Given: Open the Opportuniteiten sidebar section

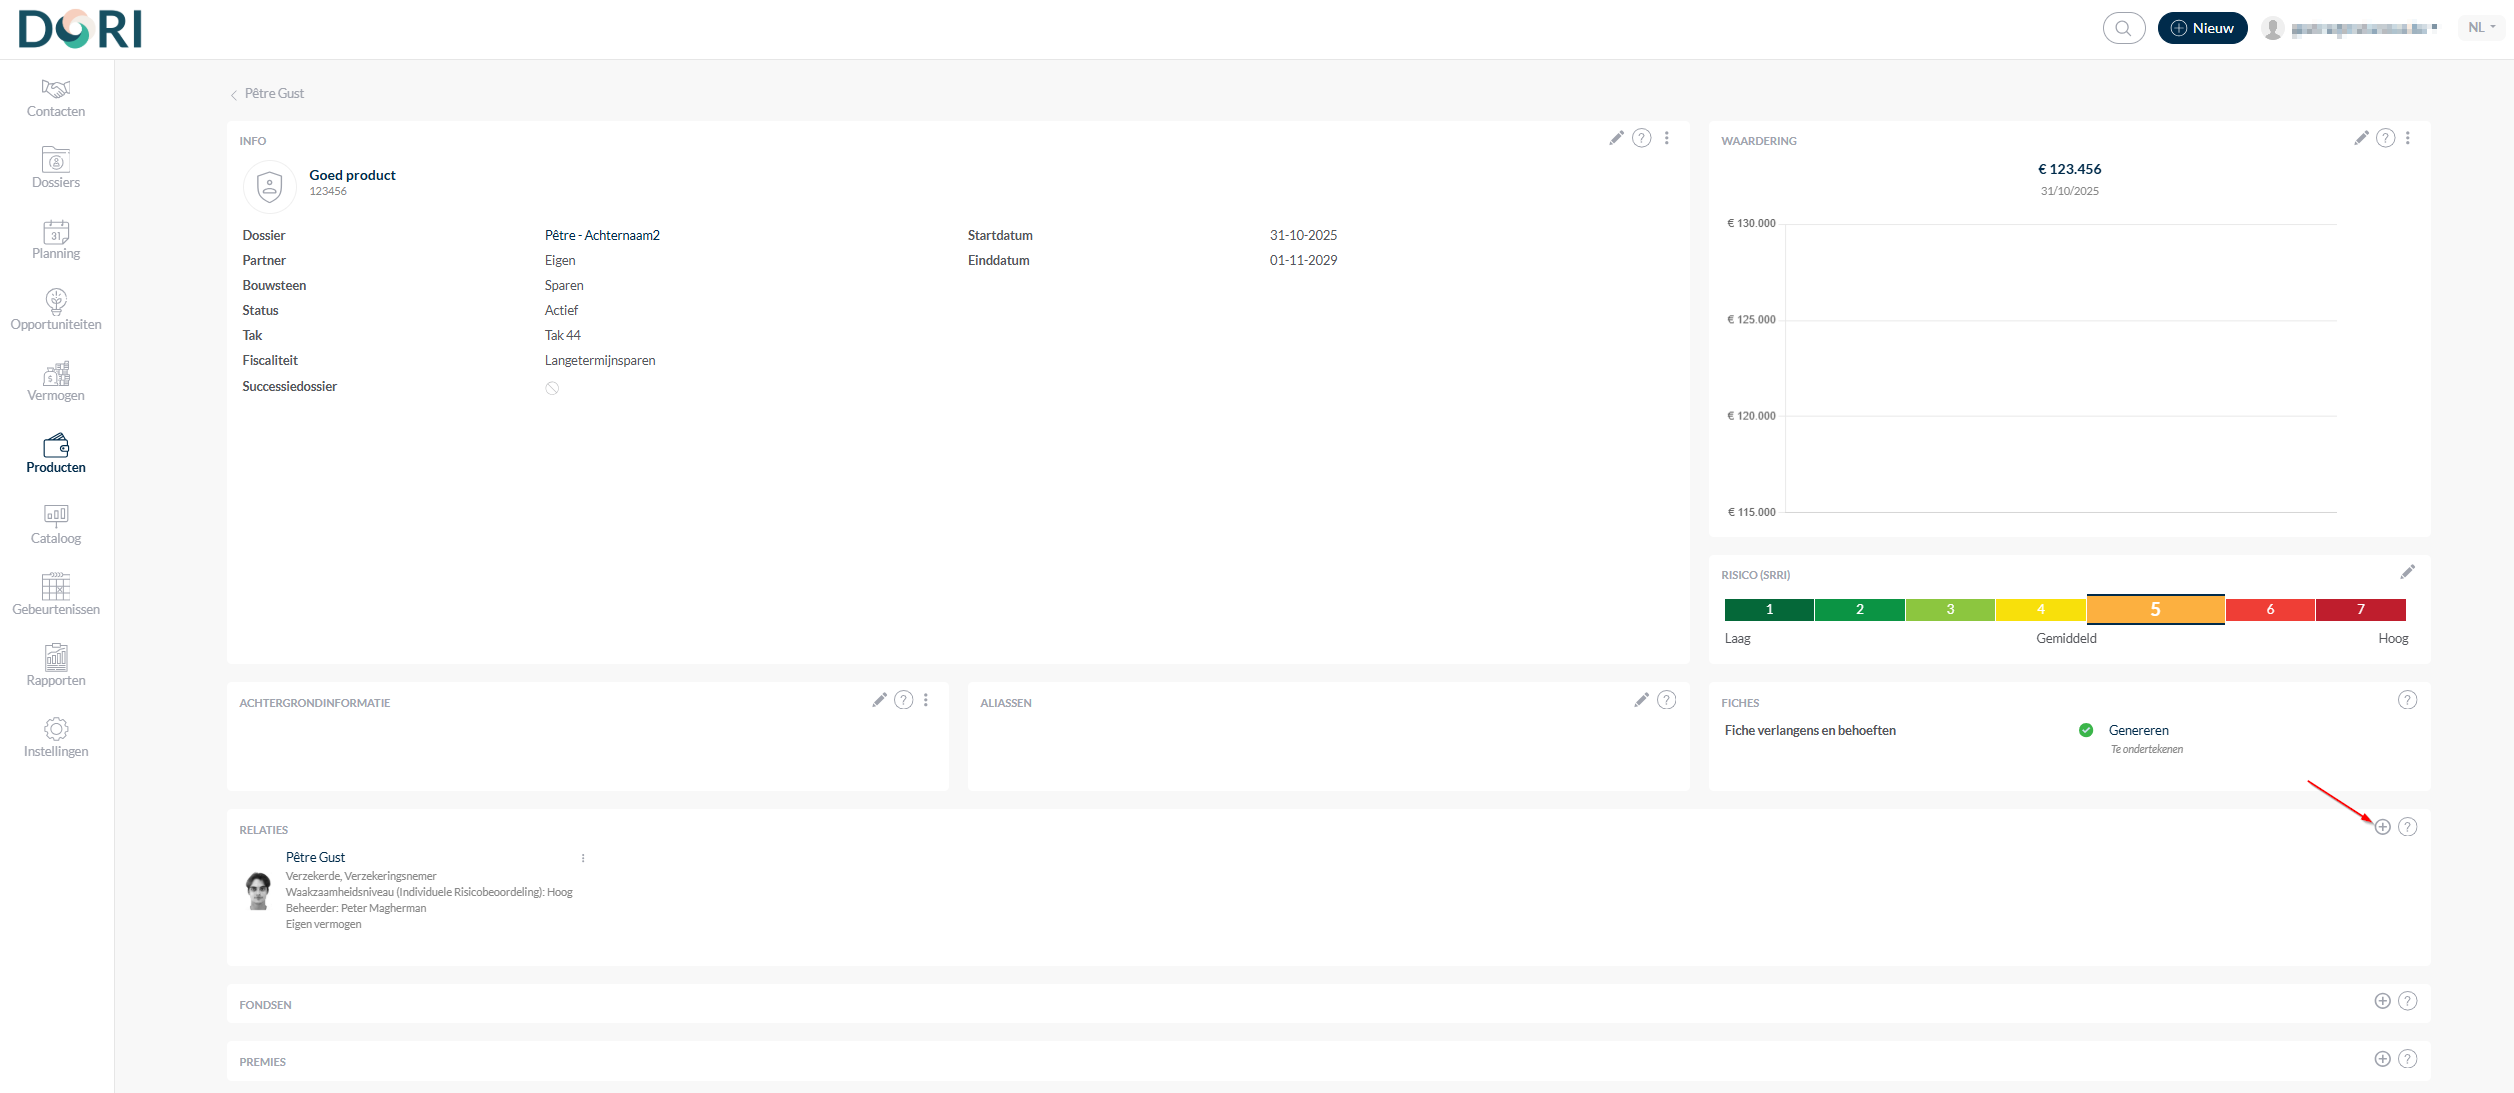Looking at the screenshot, I should (56, 310).
